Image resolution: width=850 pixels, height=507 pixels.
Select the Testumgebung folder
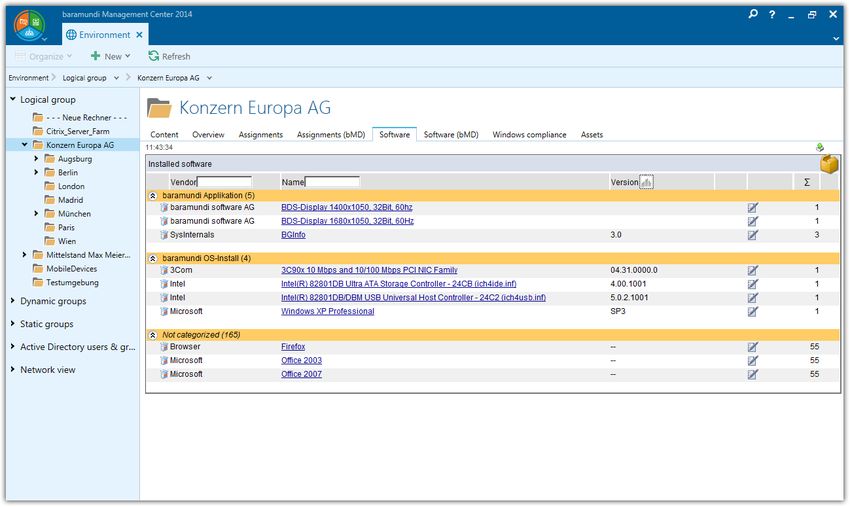[x=66, y=282]
